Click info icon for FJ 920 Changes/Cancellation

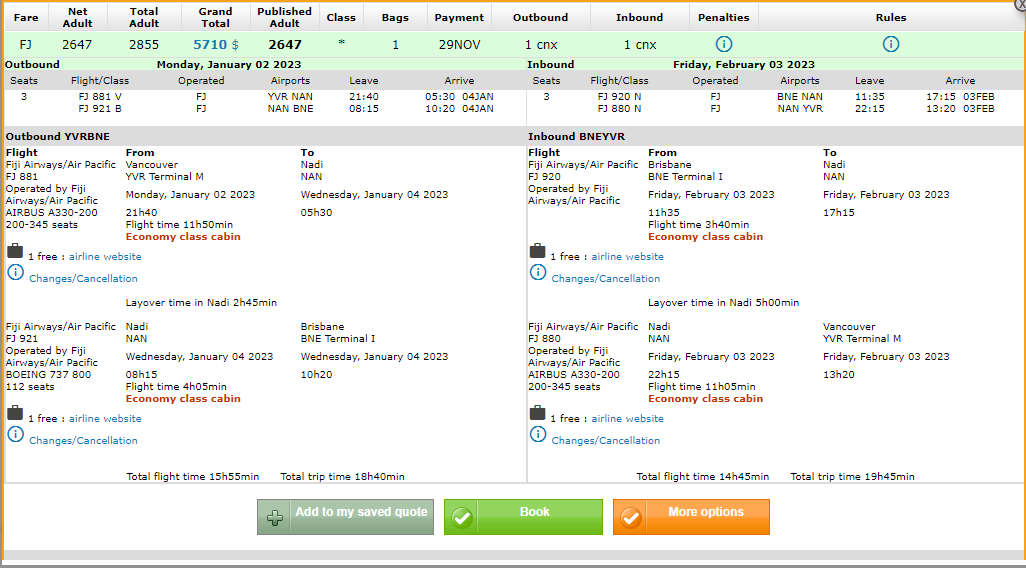(x=537, y=272)
